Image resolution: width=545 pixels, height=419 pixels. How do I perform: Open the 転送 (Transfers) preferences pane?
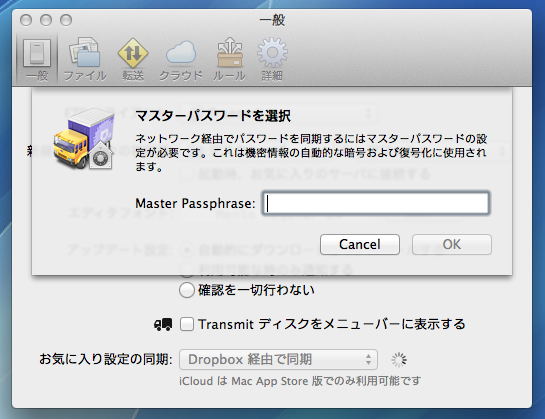point(133,59)
